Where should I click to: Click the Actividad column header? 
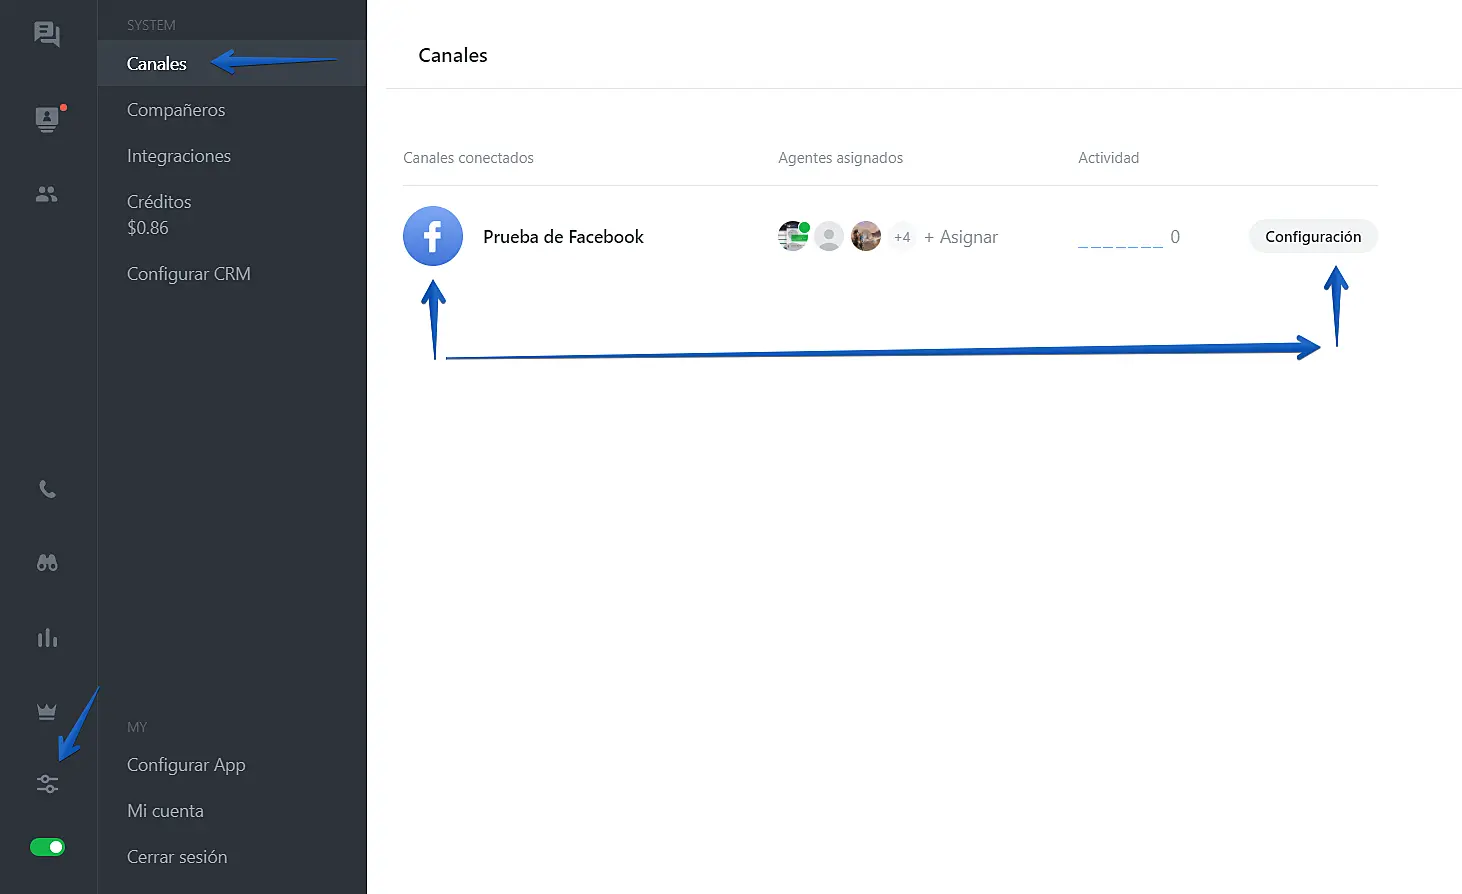point(1108,158)
